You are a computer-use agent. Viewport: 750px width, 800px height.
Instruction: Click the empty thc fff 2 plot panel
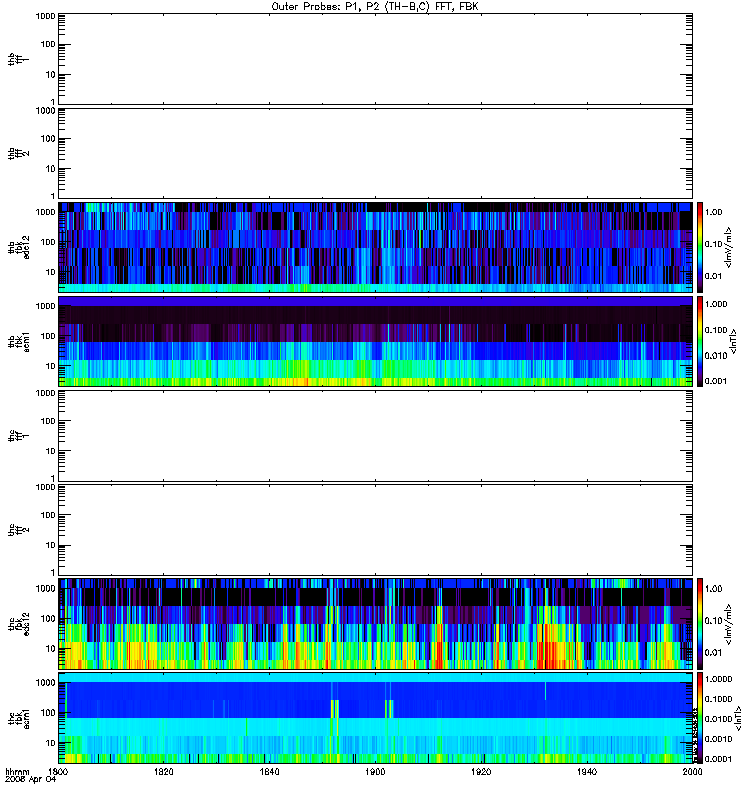[x=376, y=530]
